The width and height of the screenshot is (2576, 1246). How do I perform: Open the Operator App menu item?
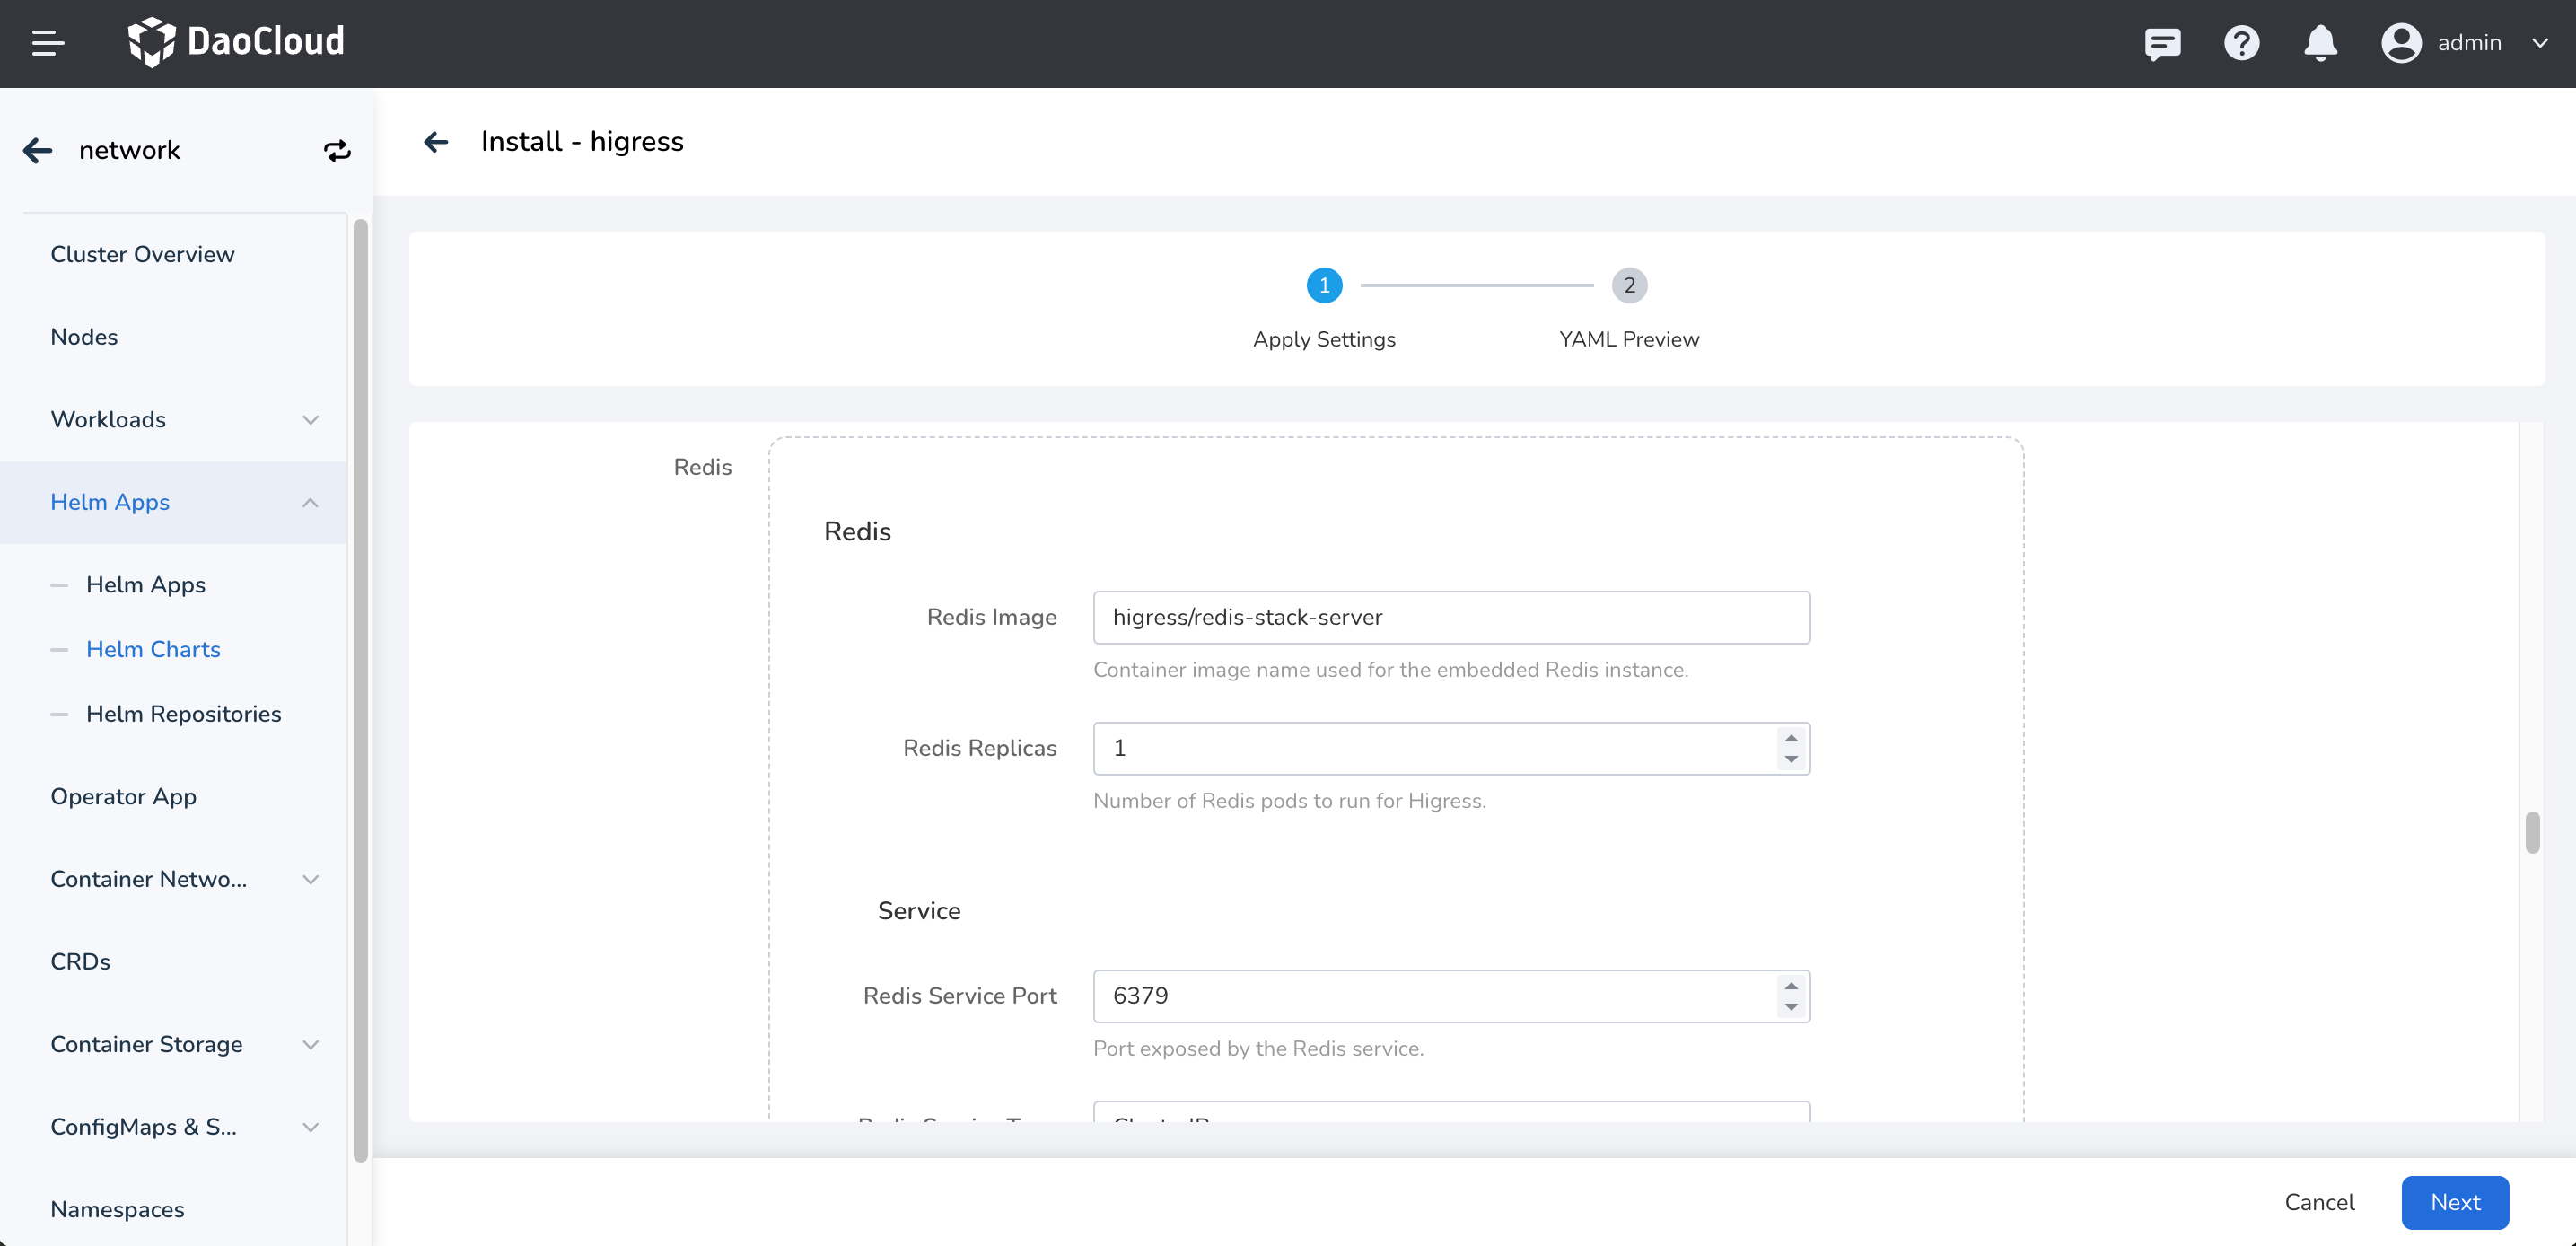[x=123, y=796]
